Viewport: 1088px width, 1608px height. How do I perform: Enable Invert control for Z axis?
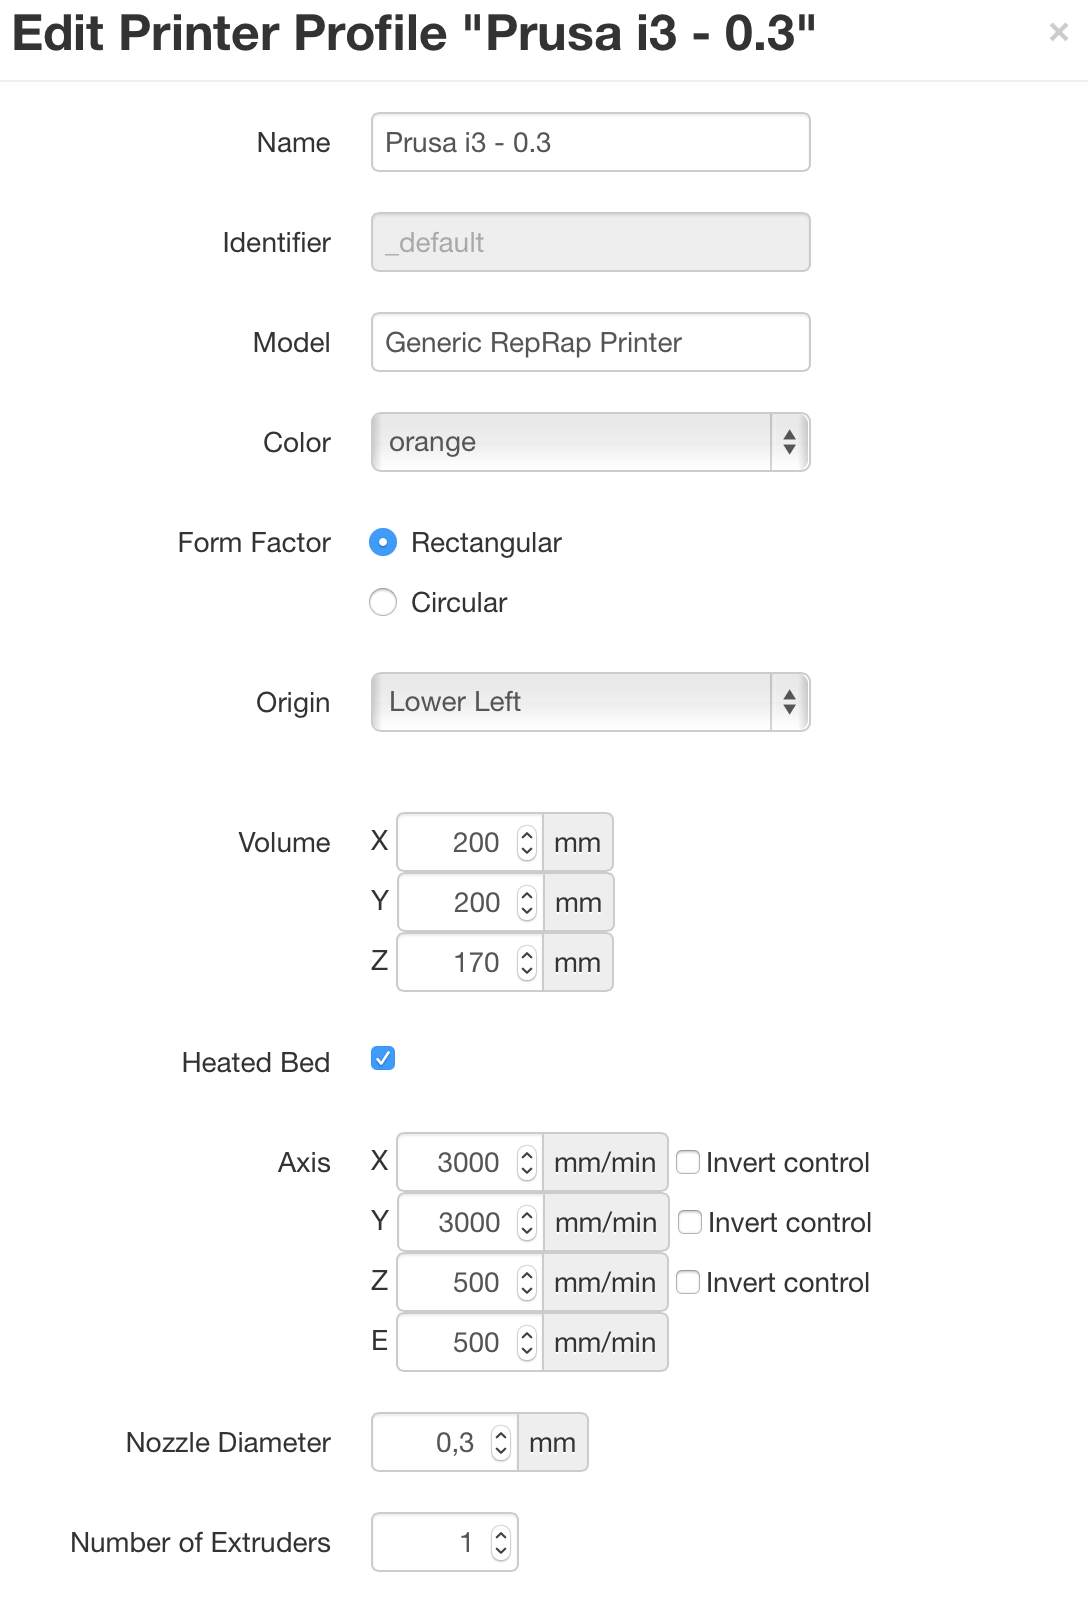tap(688, 1282)
